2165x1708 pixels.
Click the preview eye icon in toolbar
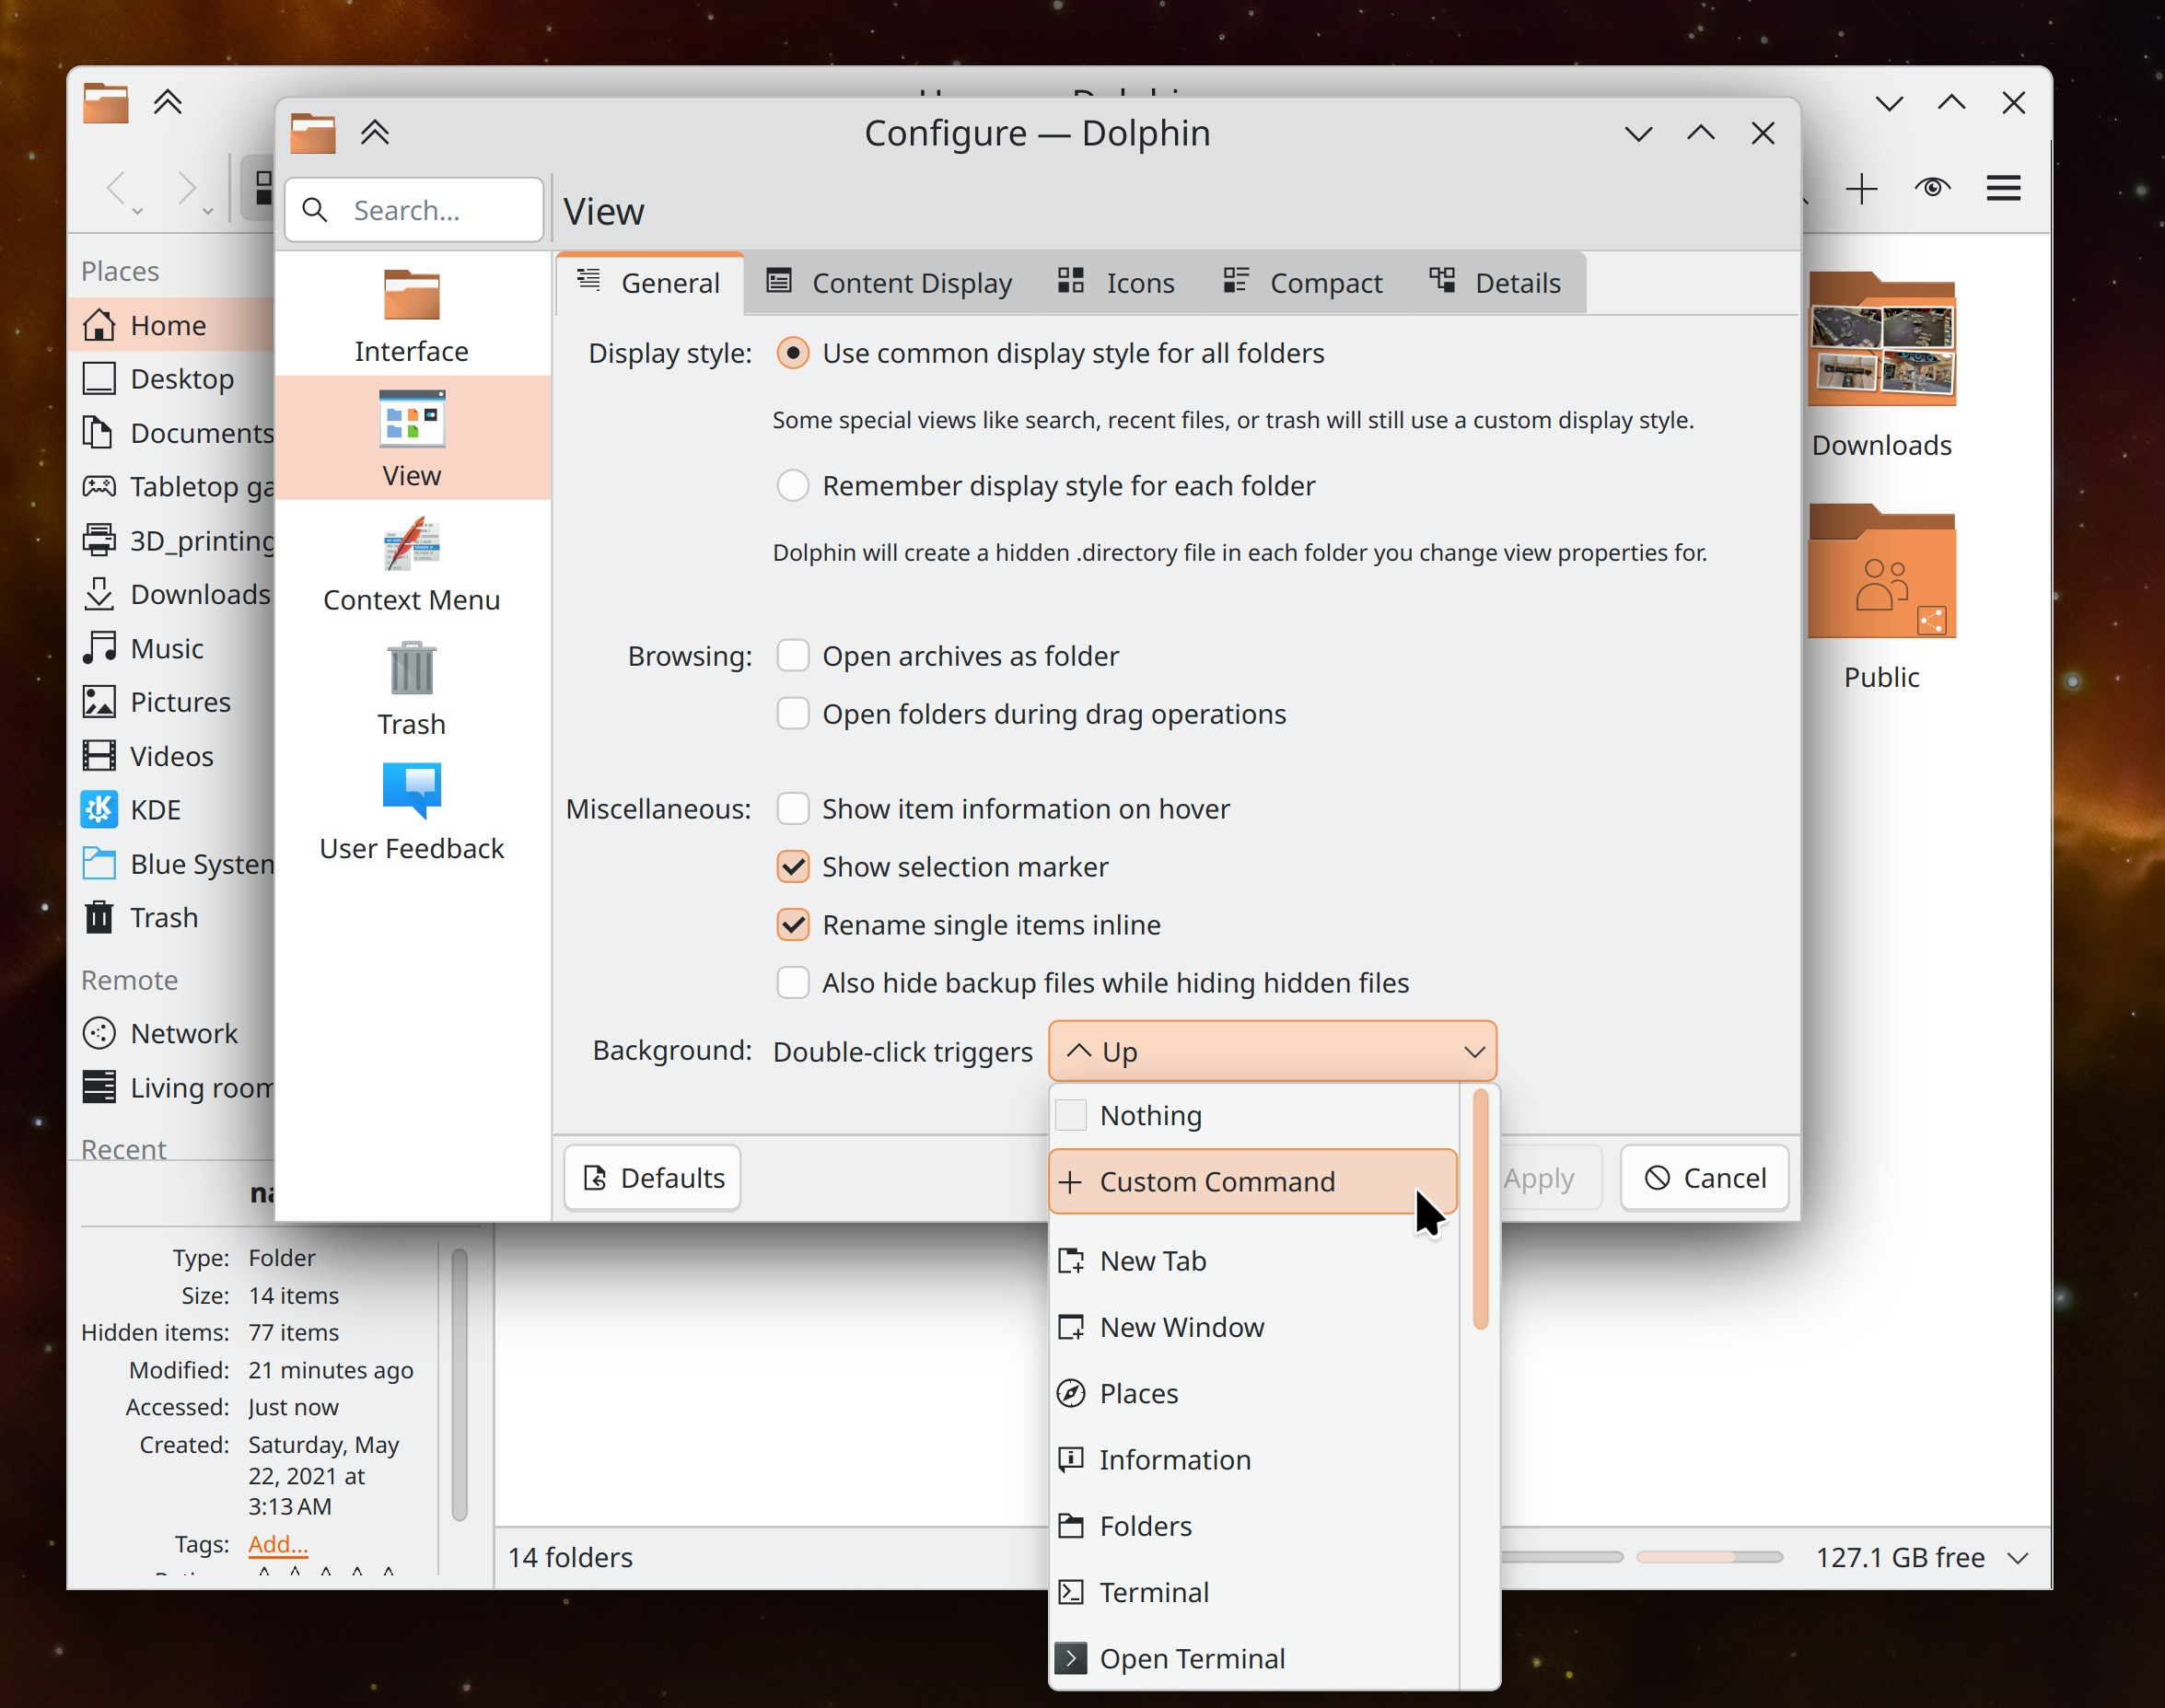coord(1932,189)
